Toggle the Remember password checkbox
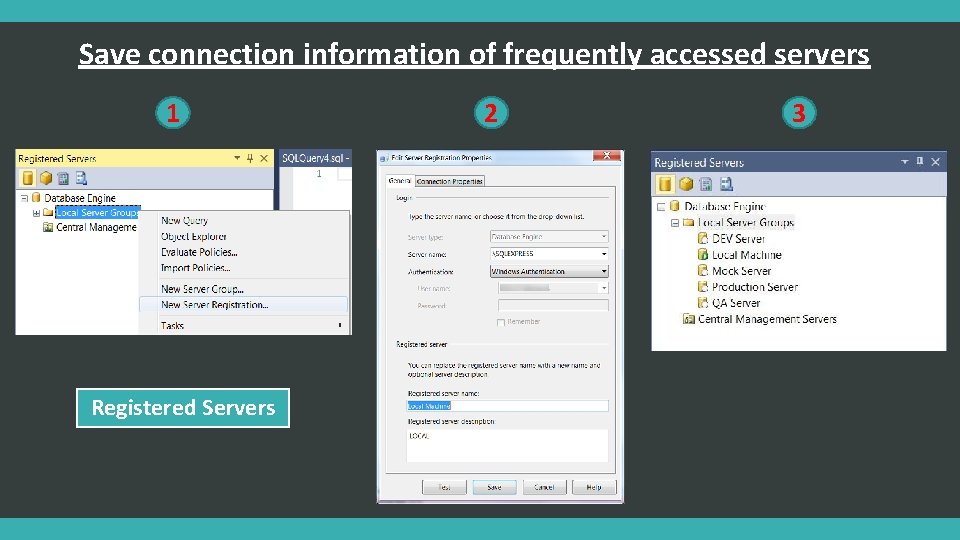This screenshot has width=960, height=540. (x=501, y=322)
